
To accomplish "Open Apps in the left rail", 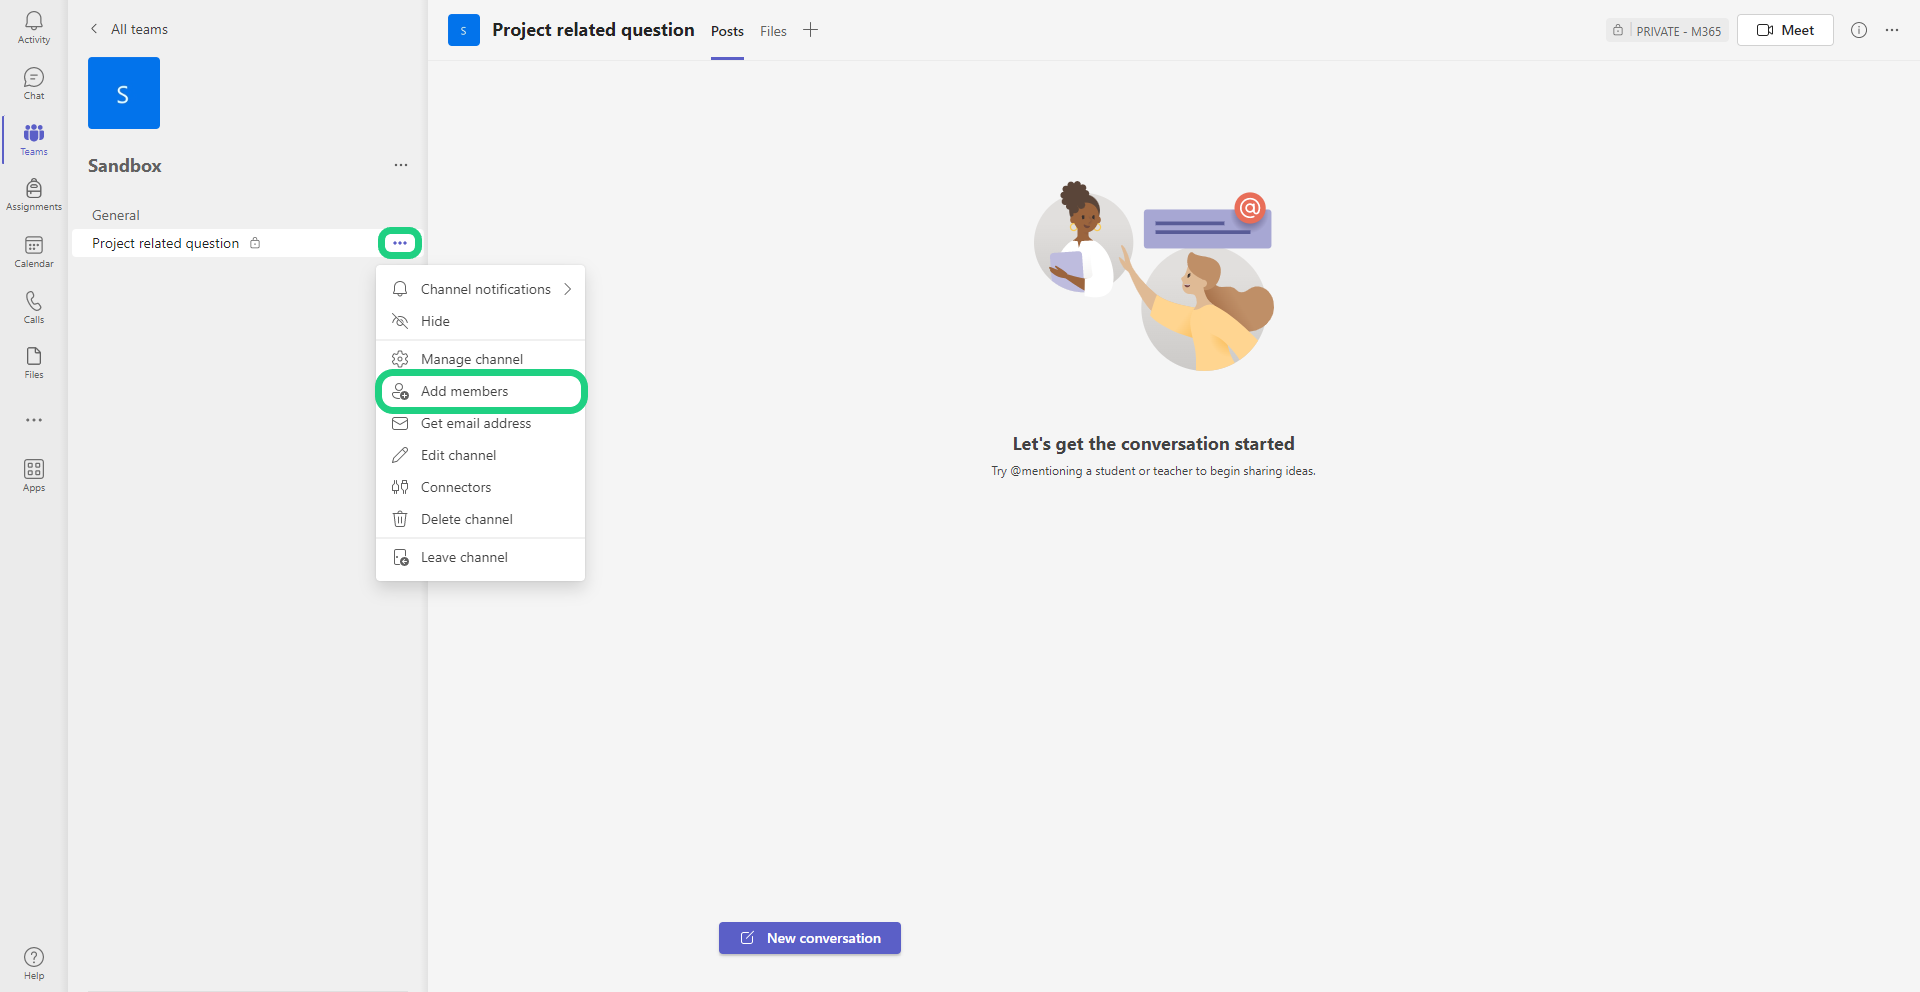I will 34,475.
